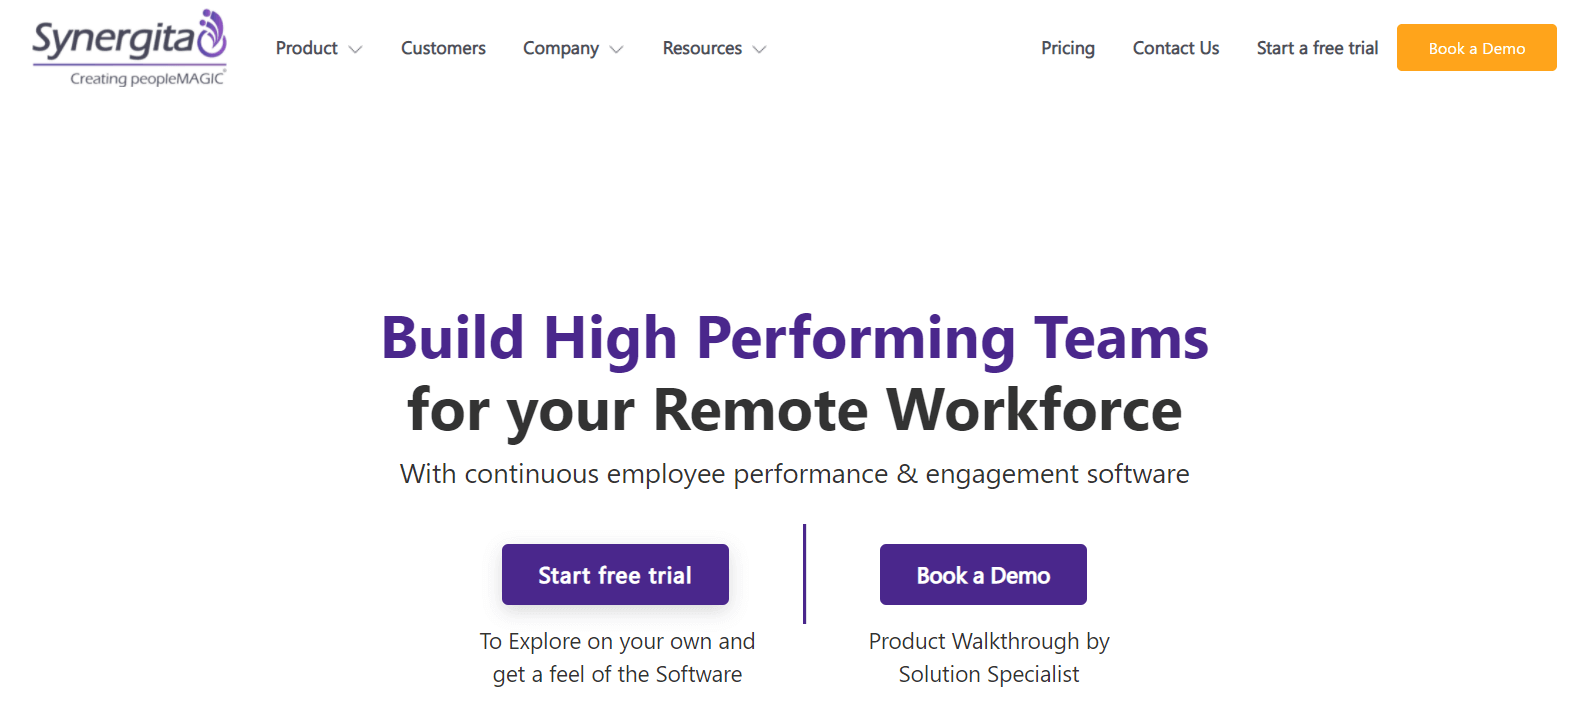The height and width of the screenshot is (701, 1595).
Task: Open the Company menu
Action: tap(561, 48)
